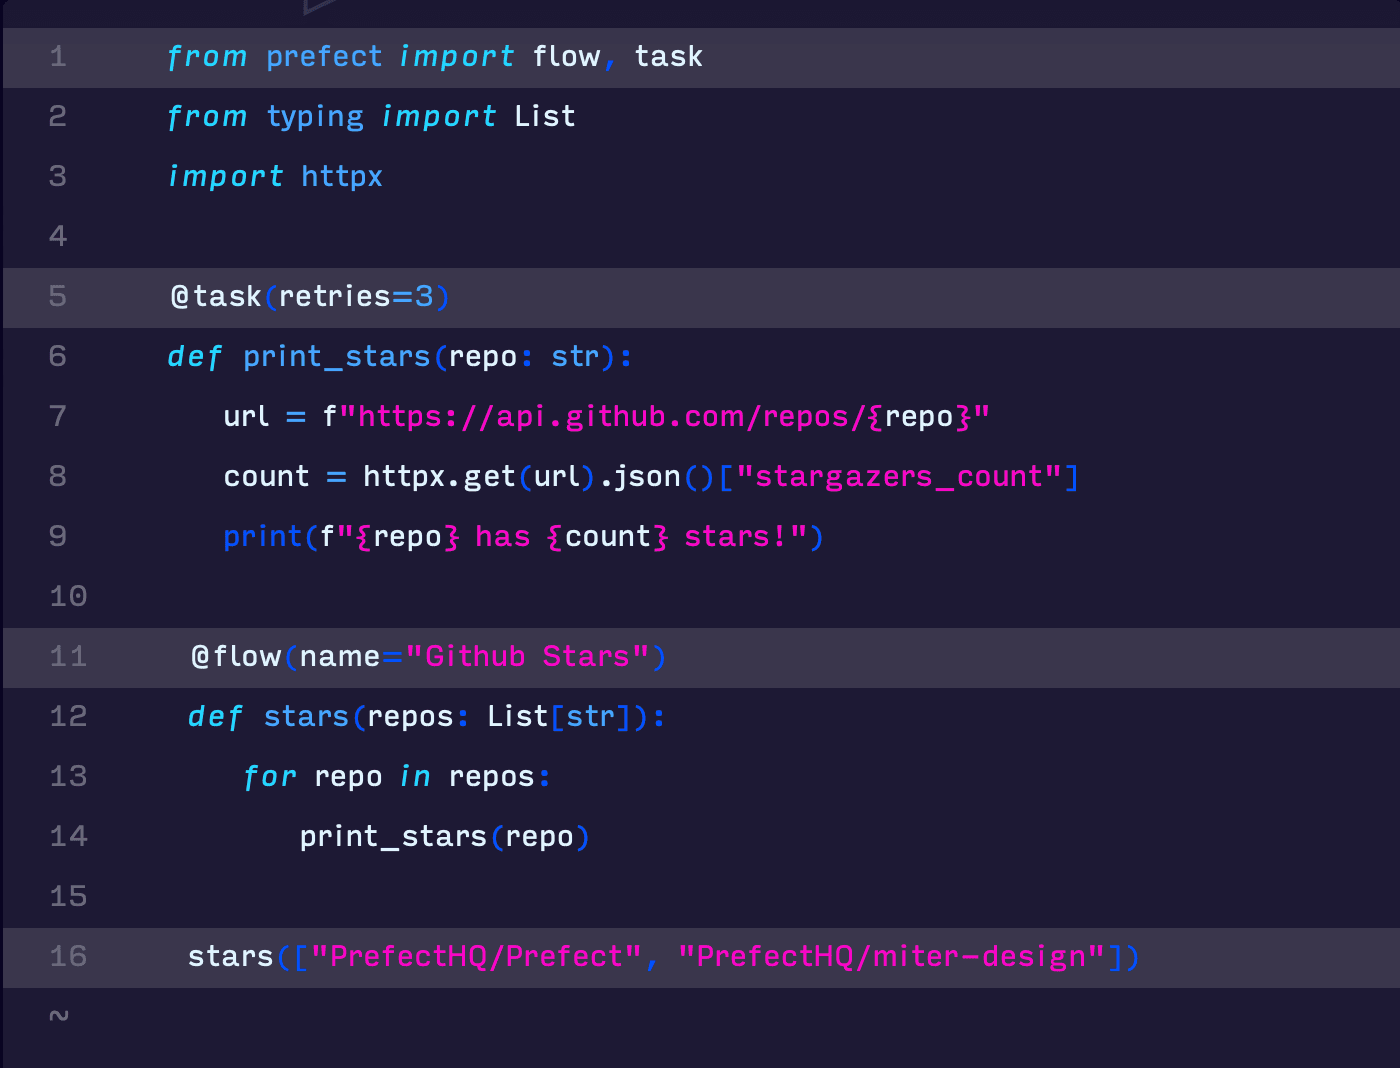Place cursor on print_stars function definition
The height and width of the screenshot is (1068, 1400).
tap(336, 357)
